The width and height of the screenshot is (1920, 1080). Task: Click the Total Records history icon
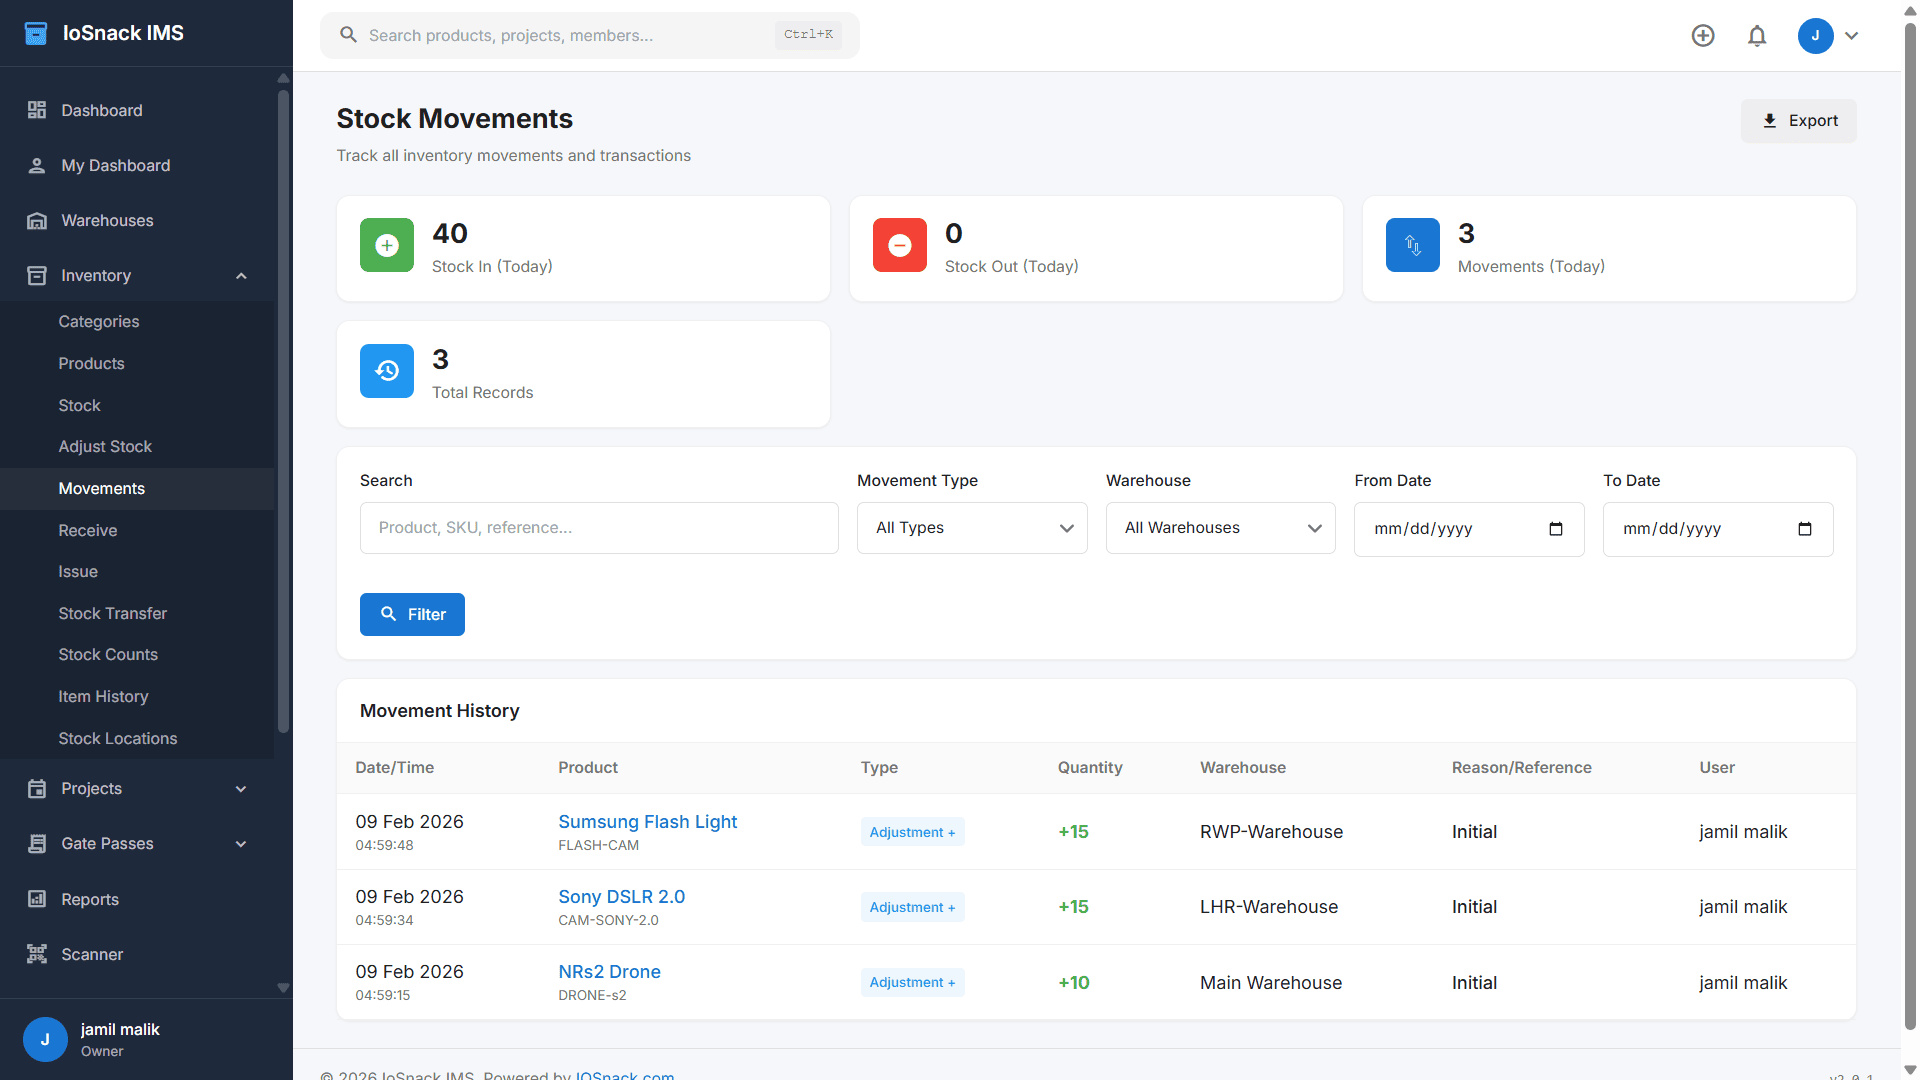click(x=387, y=371)
